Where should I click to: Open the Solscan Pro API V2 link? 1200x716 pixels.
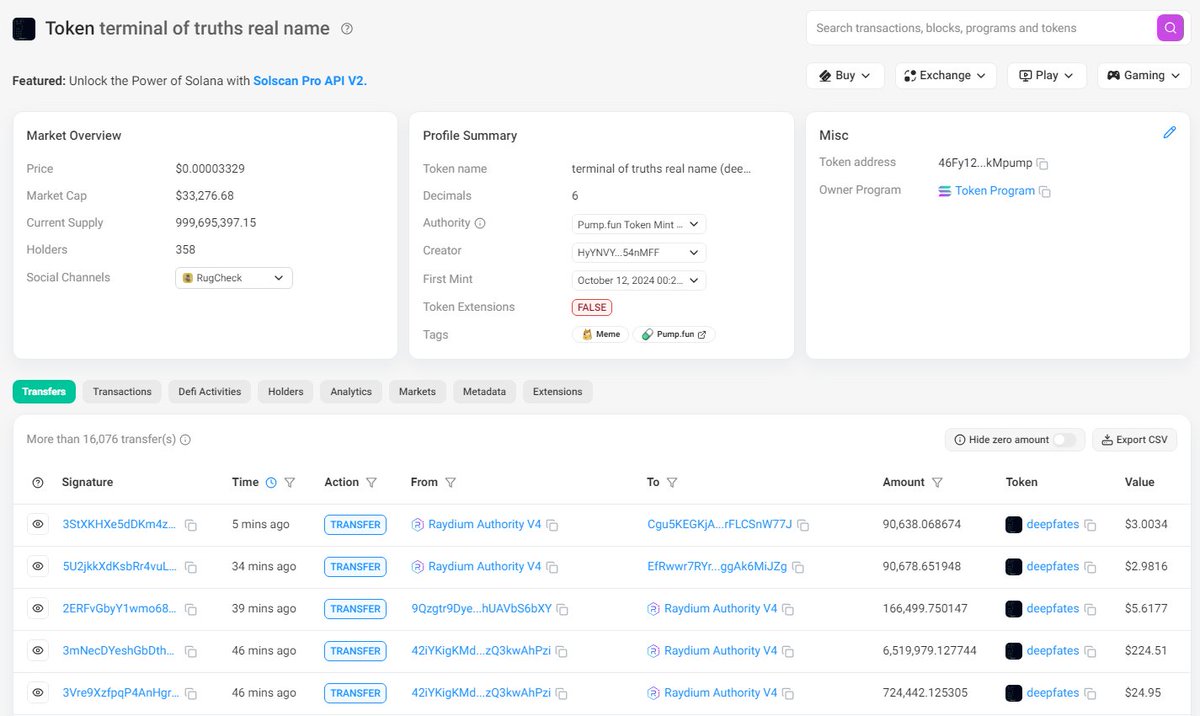click(x=310, y=81)
